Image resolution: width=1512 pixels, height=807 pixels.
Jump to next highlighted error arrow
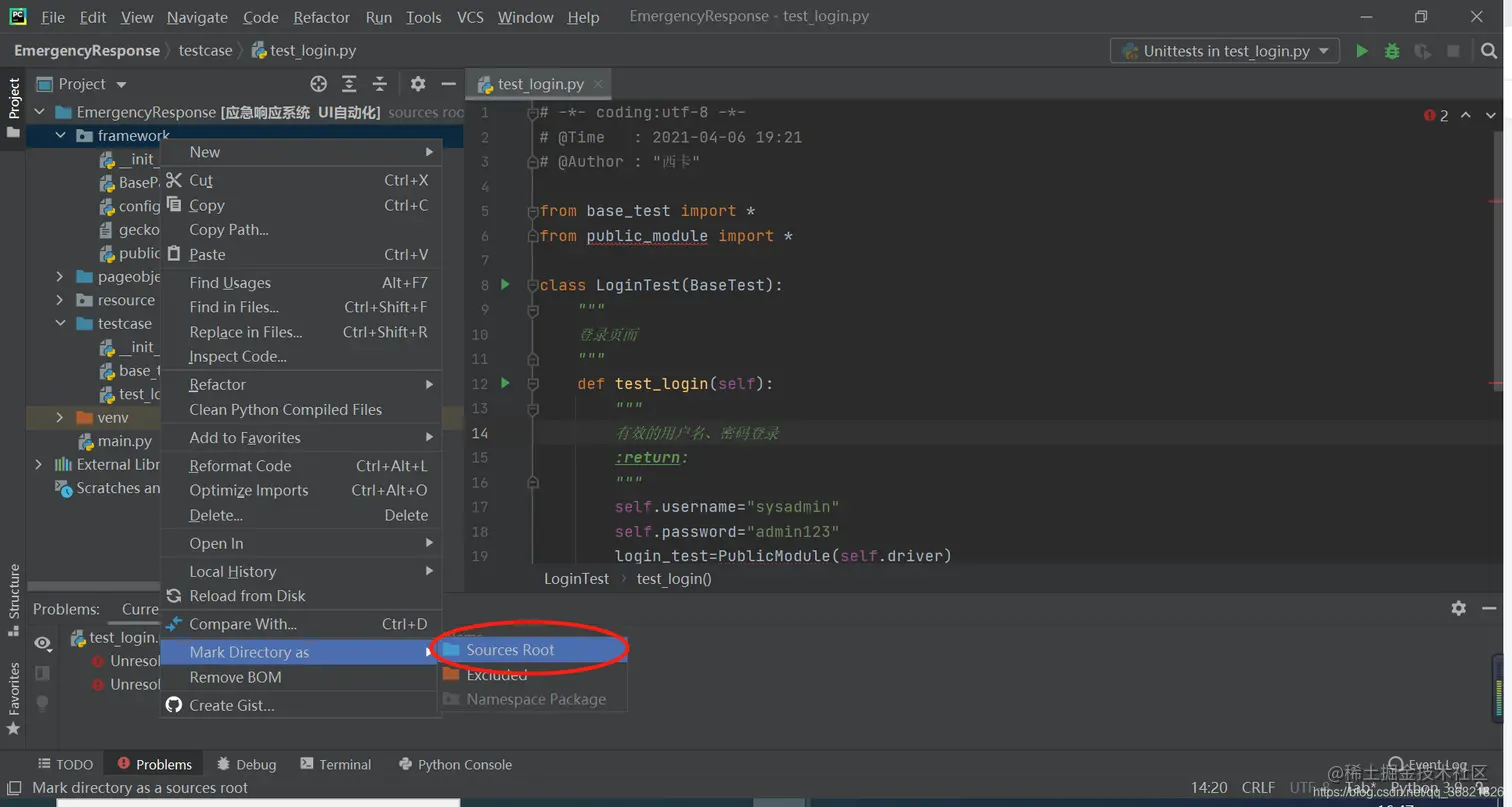[x=1491, y=115]
